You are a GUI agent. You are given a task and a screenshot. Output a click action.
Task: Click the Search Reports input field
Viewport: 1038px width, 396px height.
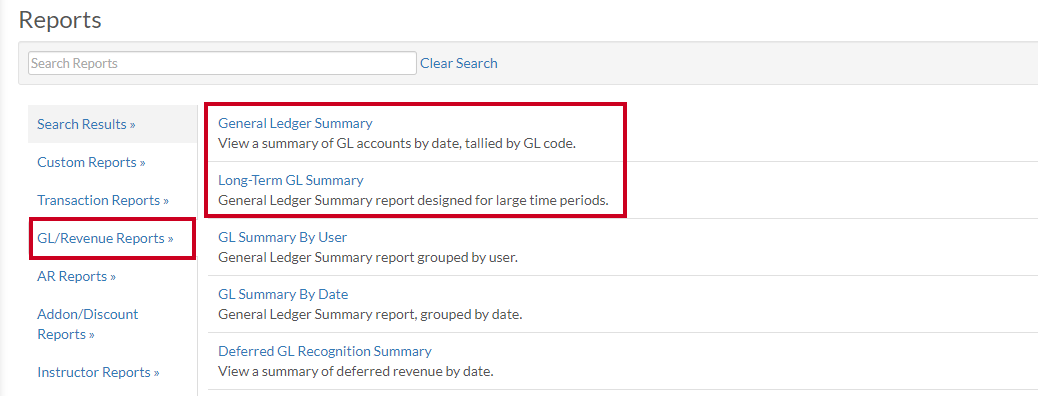(x=222, y=64)
